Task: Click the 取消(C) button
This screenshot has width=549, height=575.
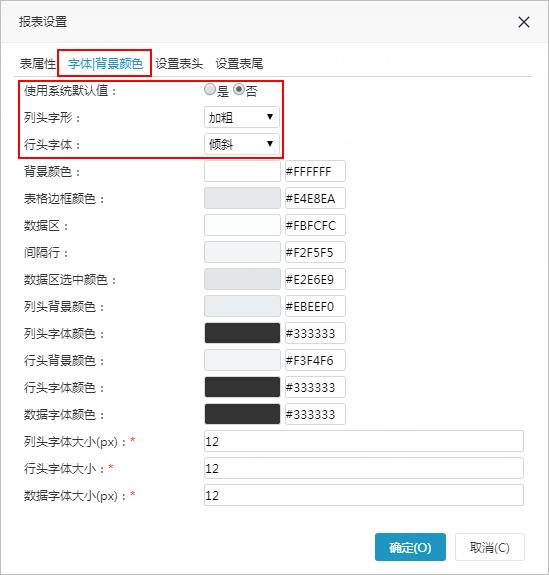Action: click(x=490, y=547)
